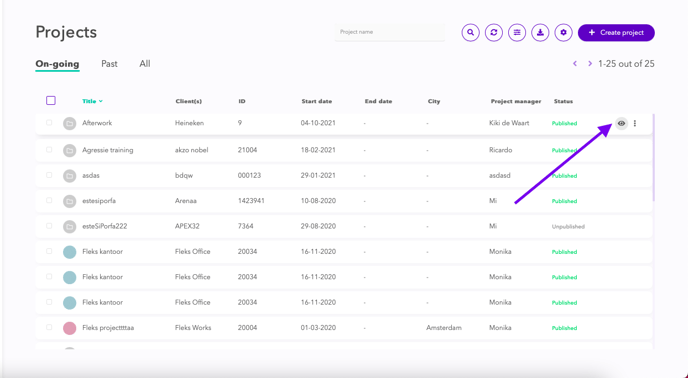Check the esteSiPorfa222 row checkbox
Viewport: 688px width, 378px height.
(49, 226)
